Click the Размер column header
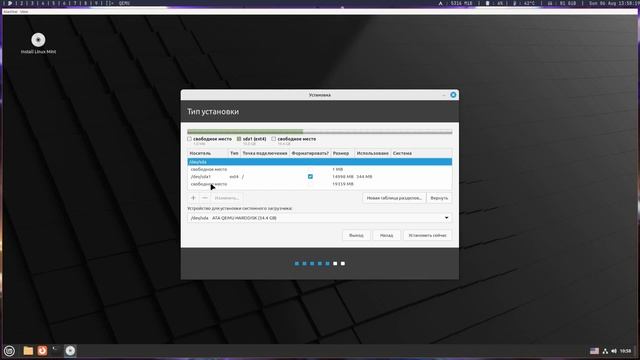Viewport: 640px width, 360px height. (342, 153)
